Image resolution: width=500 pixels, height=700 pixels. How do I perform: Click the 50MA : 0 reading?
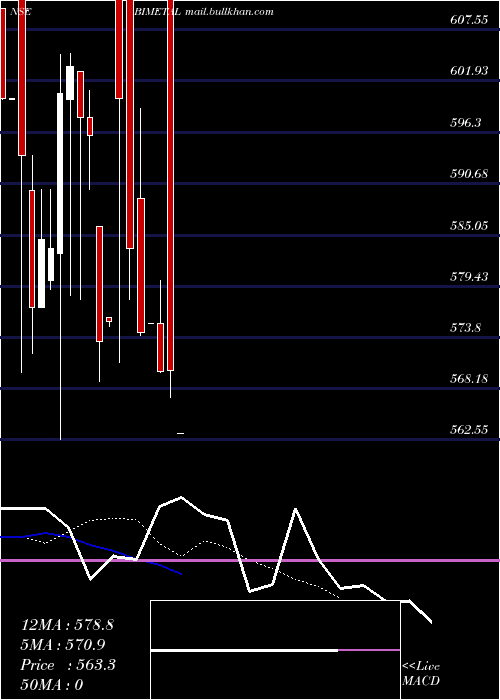pyautogui.click(x=52, y=685)
